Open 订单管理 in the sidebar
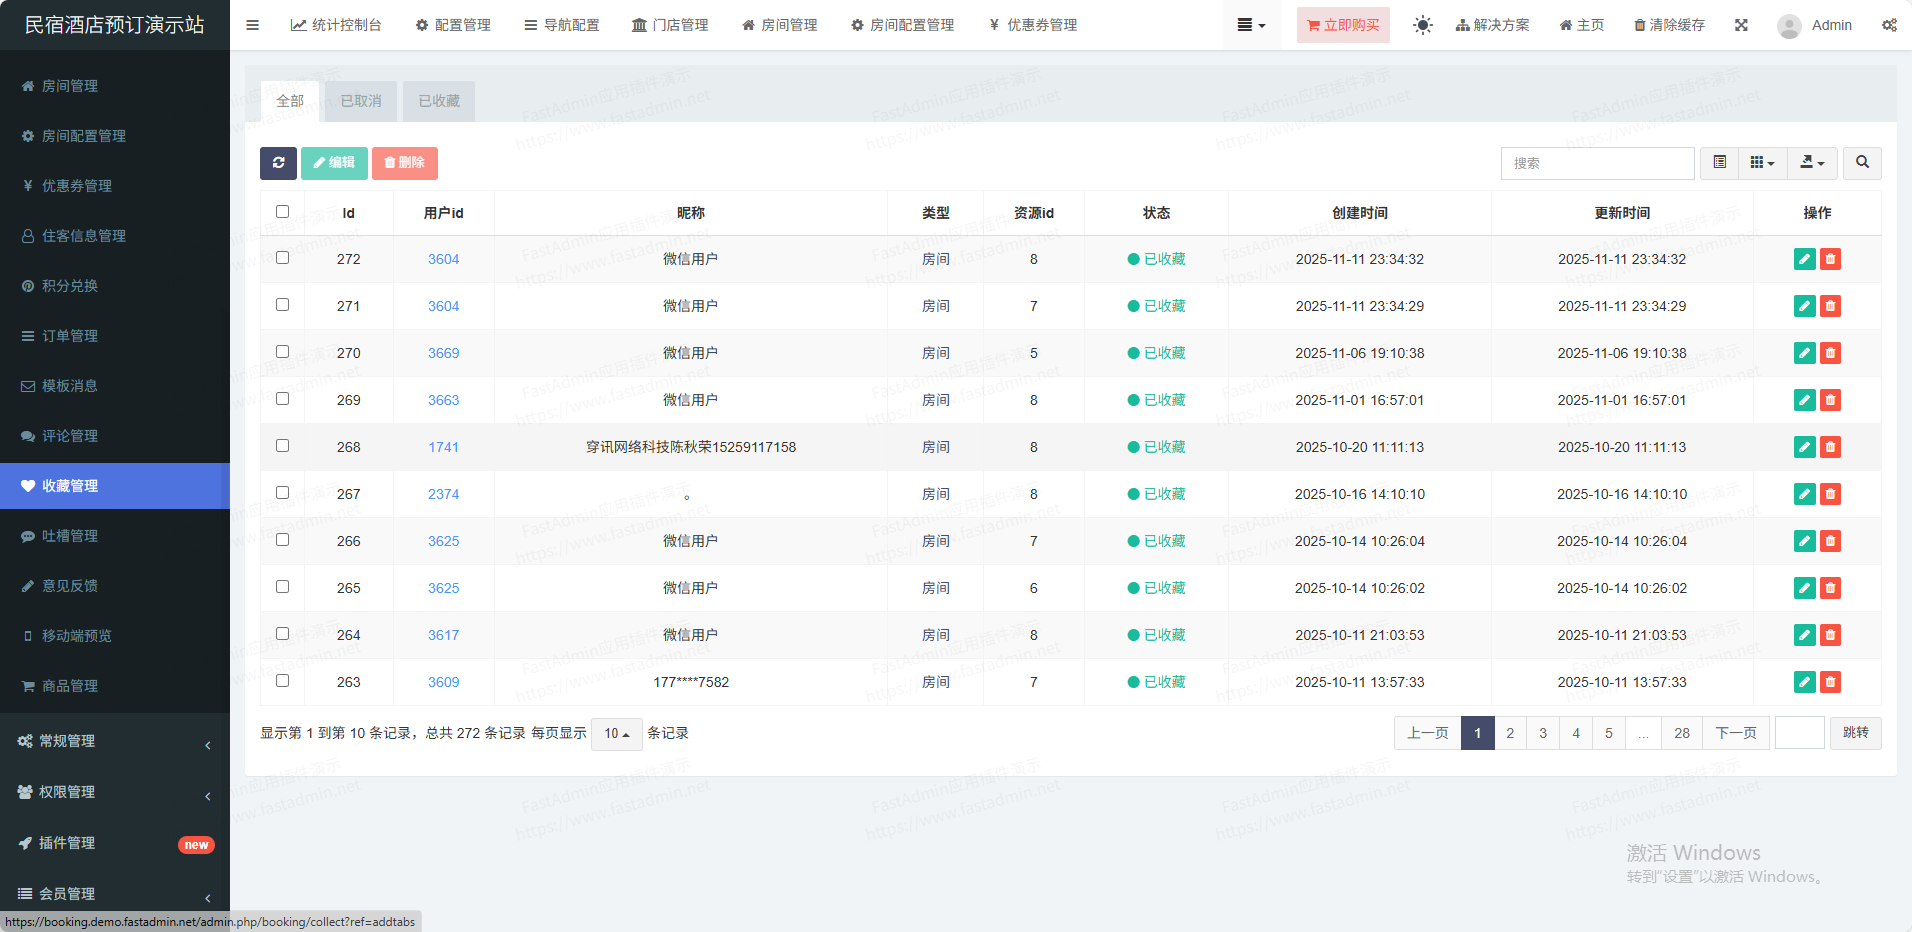Screen dimensions: 1912x932 click(70, 336)
